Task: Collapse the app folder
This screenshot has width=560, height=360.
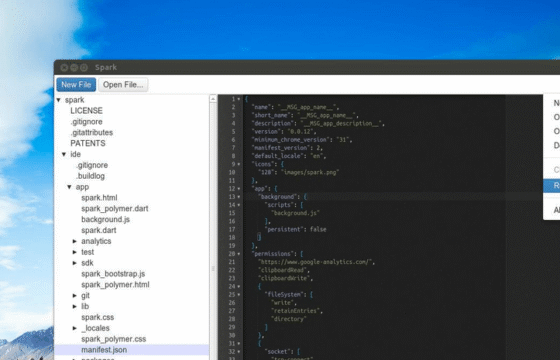Action: click(69, 187)
